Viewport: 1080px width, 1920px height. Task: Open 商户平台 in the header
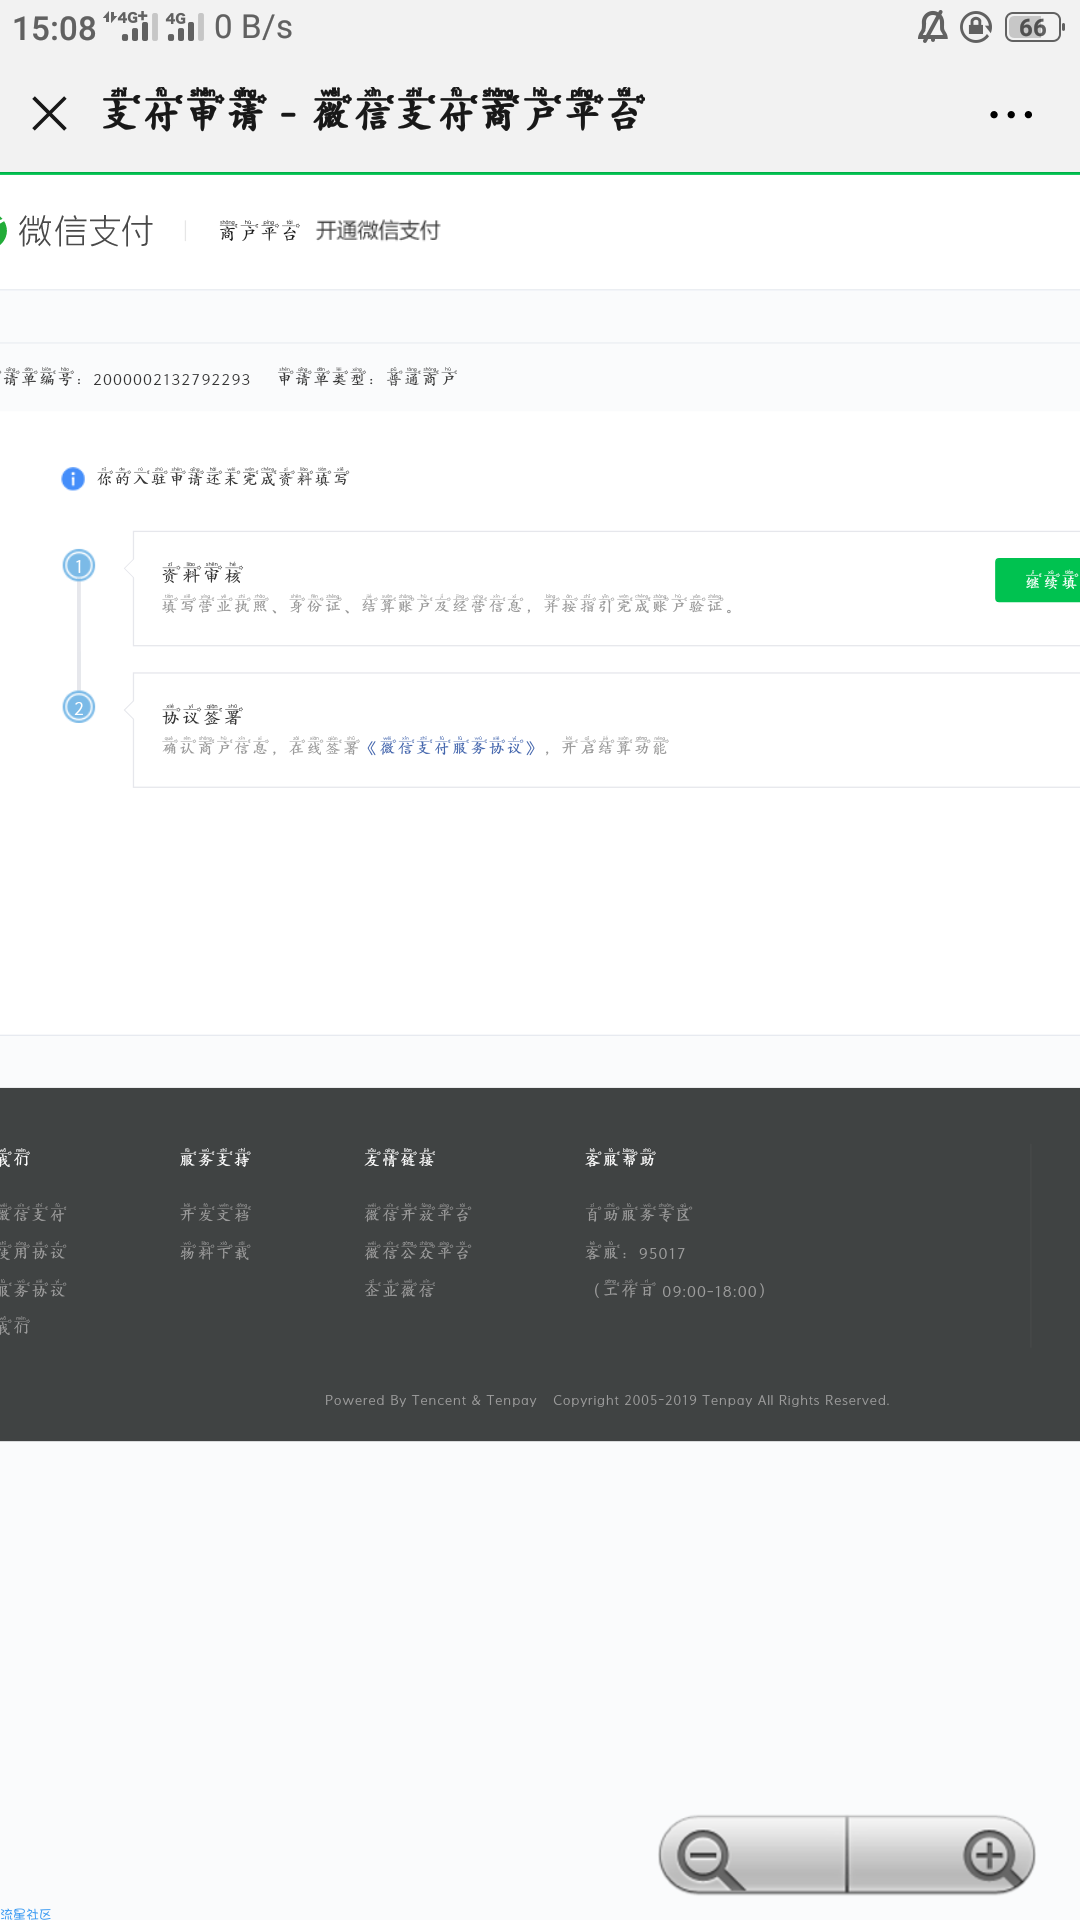coord(259,232)
